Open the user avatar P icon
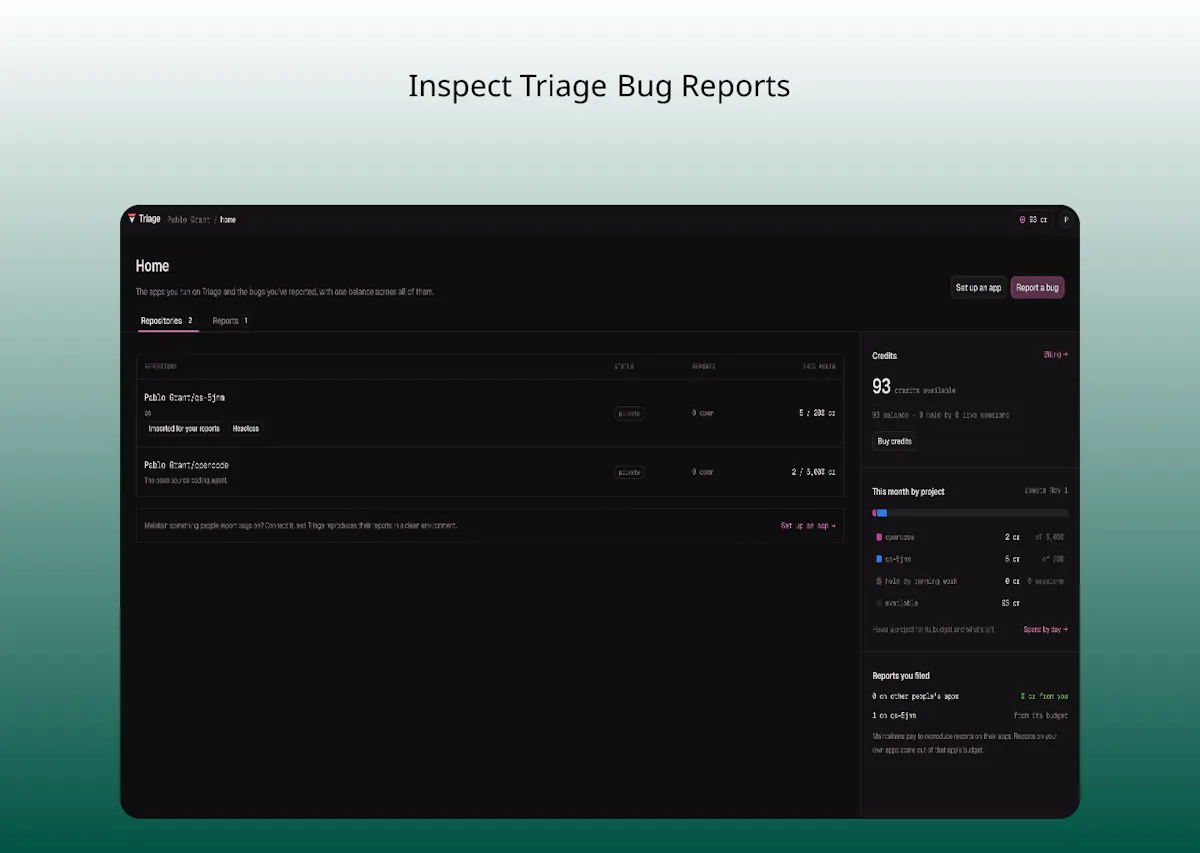1200x853 pixels. 1066,219
